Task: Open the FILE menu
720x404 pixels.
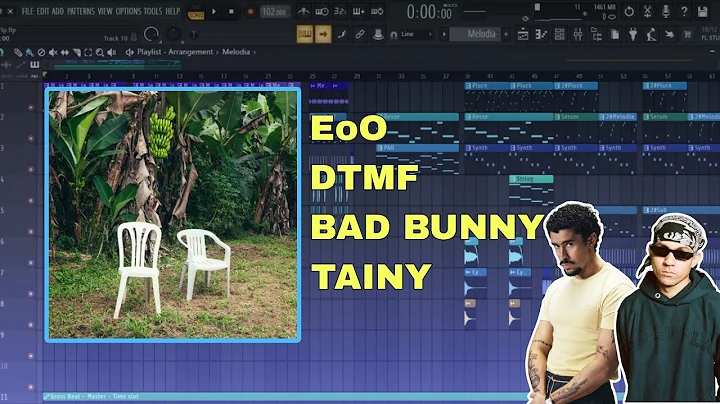Action: click(x=28, y=11)
